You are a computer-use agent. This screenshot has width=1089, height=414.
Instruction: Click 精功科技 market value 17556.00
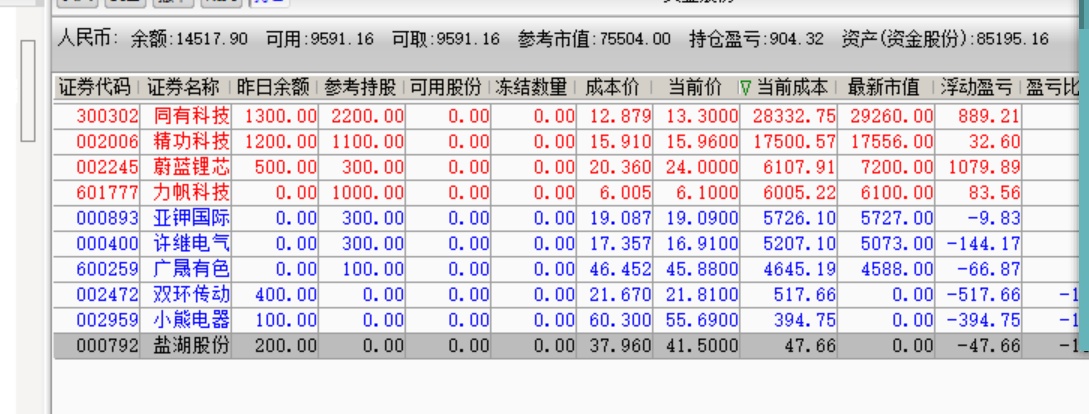pos(892,142)
